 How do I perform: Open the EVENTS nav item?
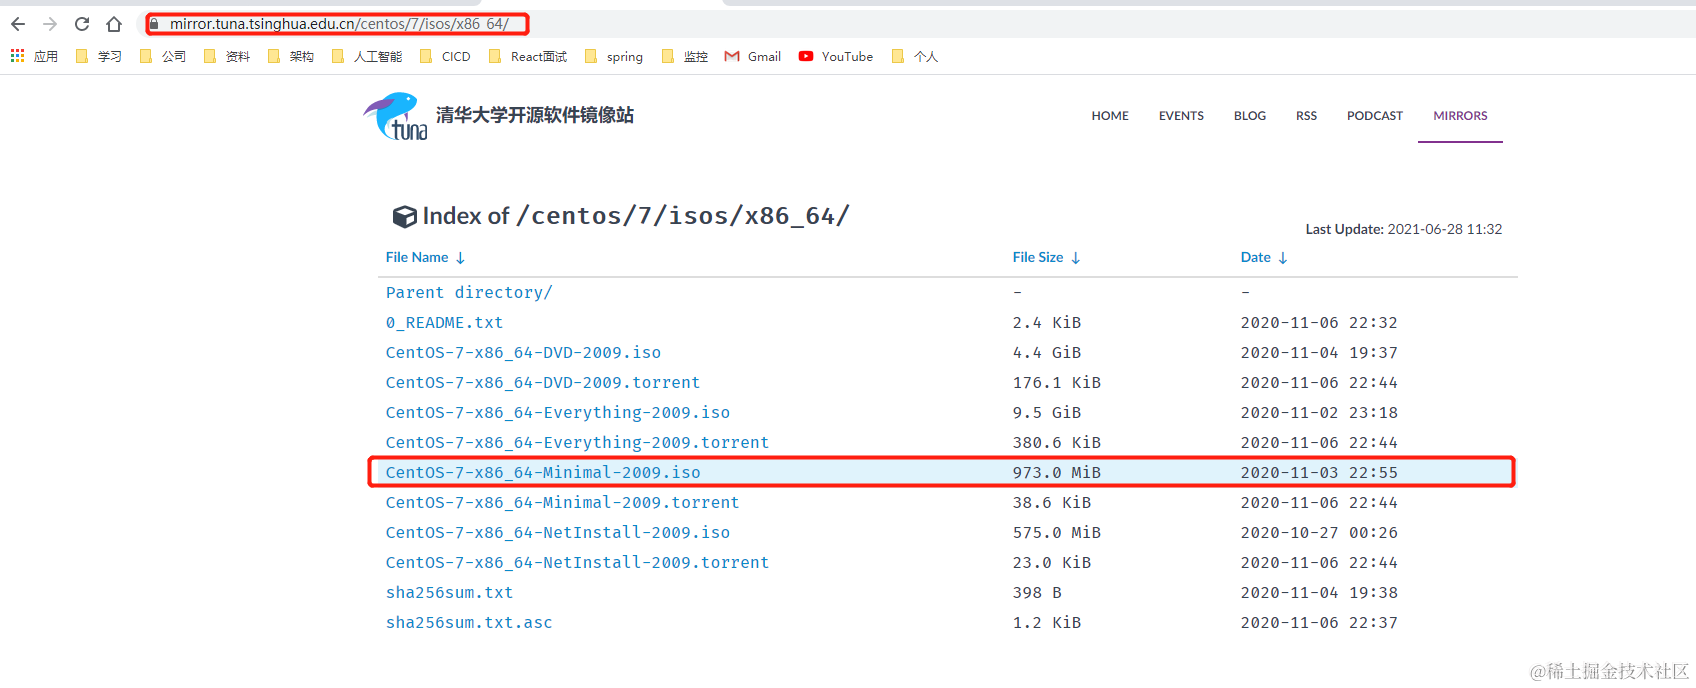1181,116
